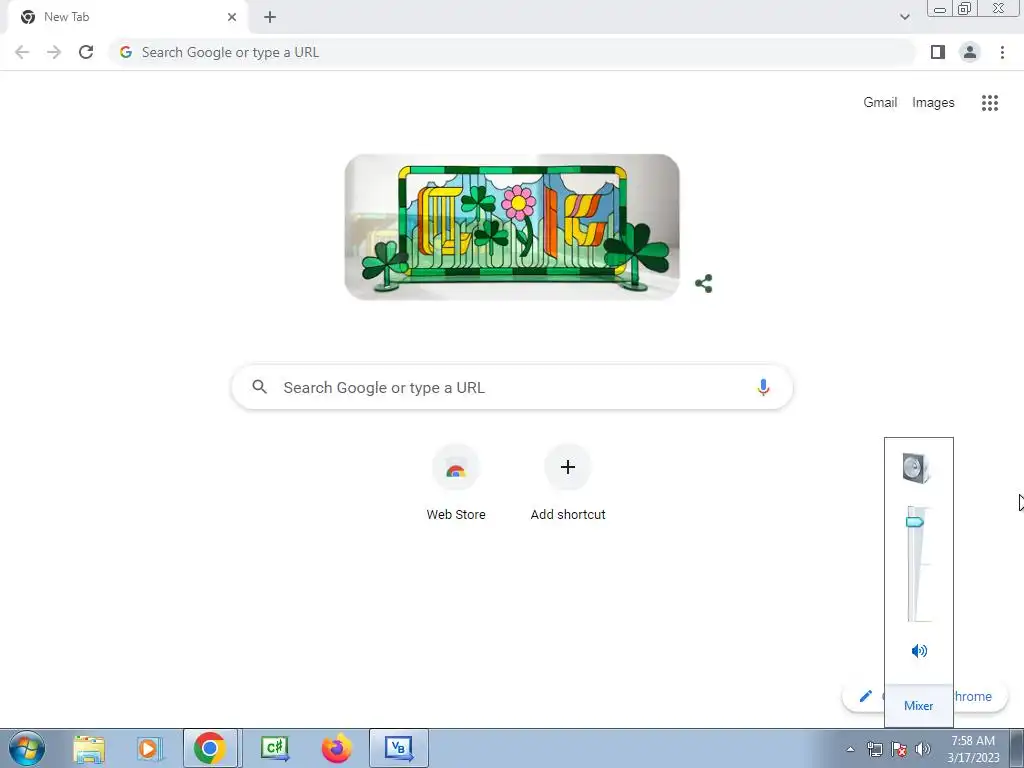Open the Action Center flag icon
The image size is (1024, 768).
[x=899, y=749]
